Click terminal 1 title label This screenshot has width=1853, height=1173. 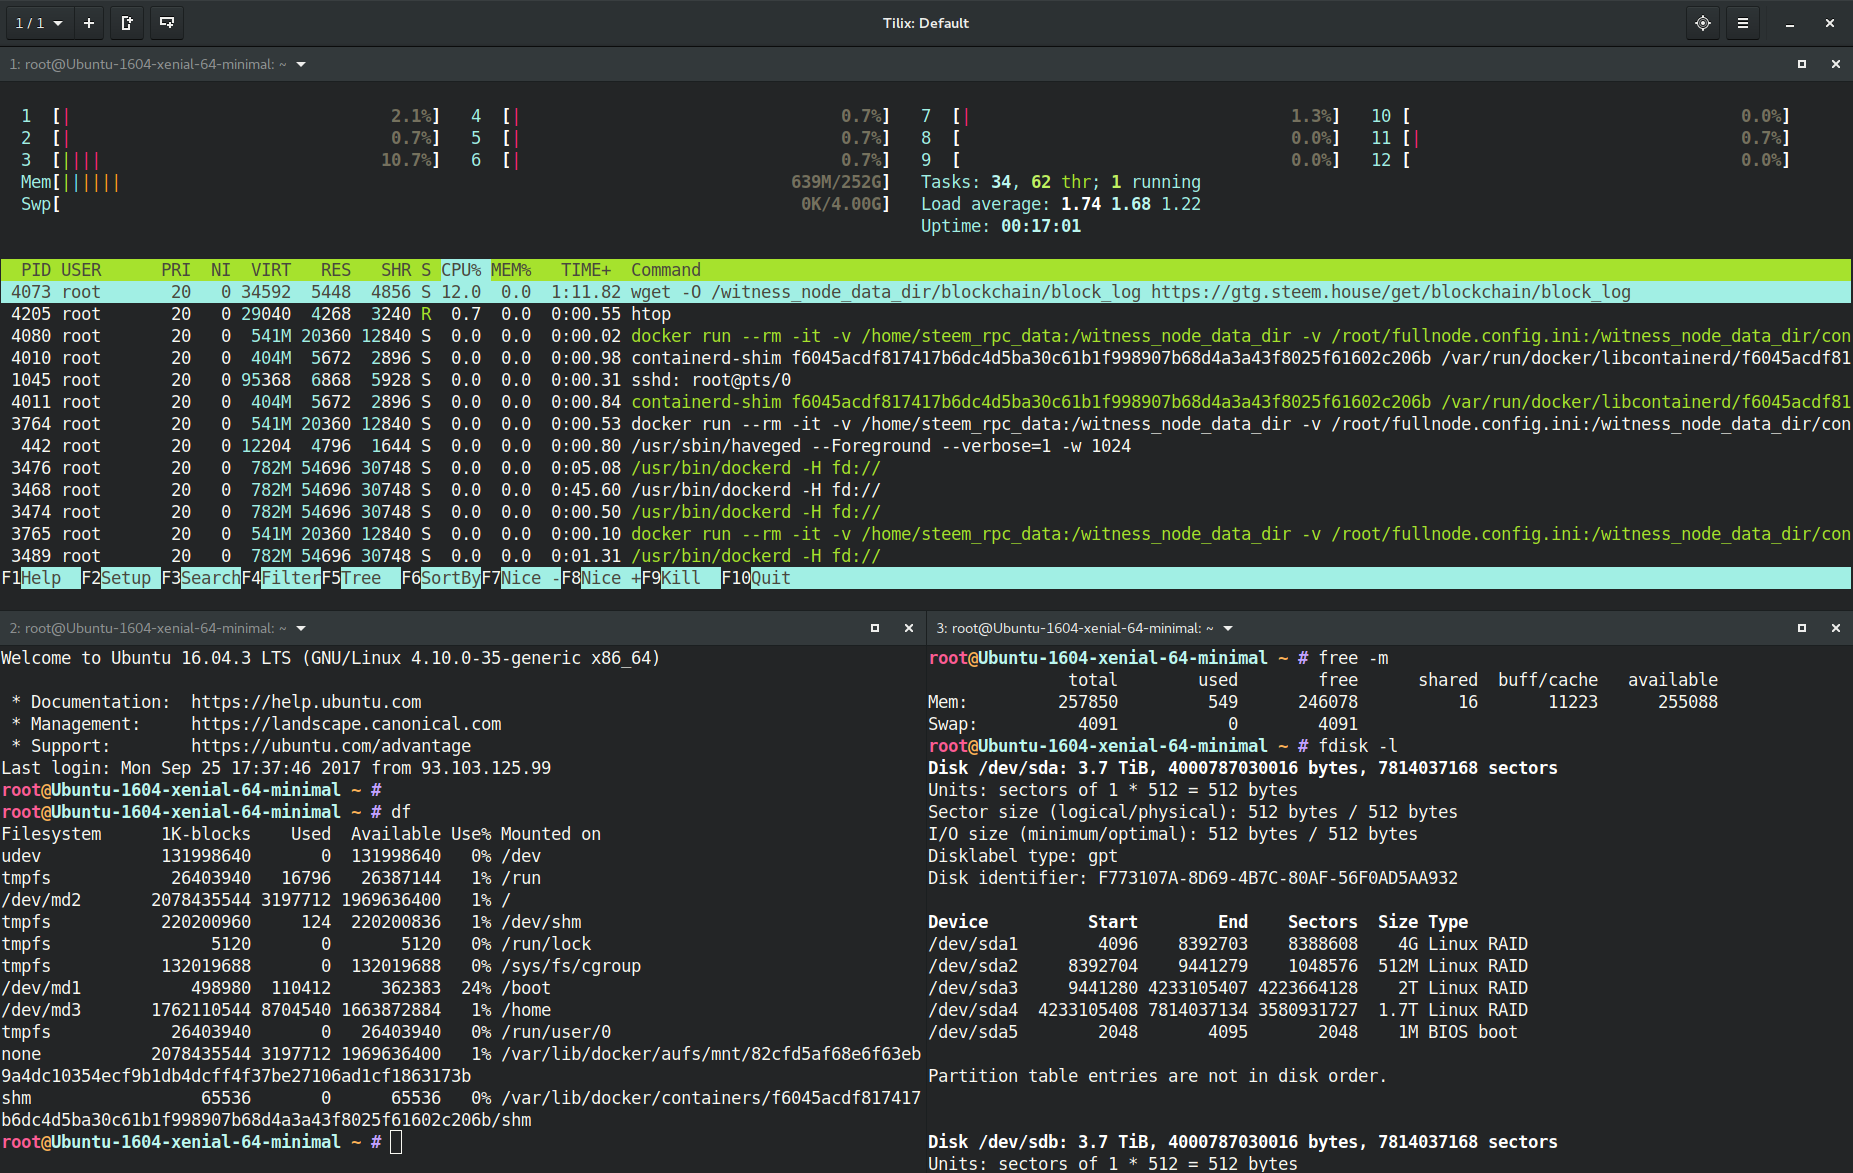pyautogui.click(x=148, y=64)
